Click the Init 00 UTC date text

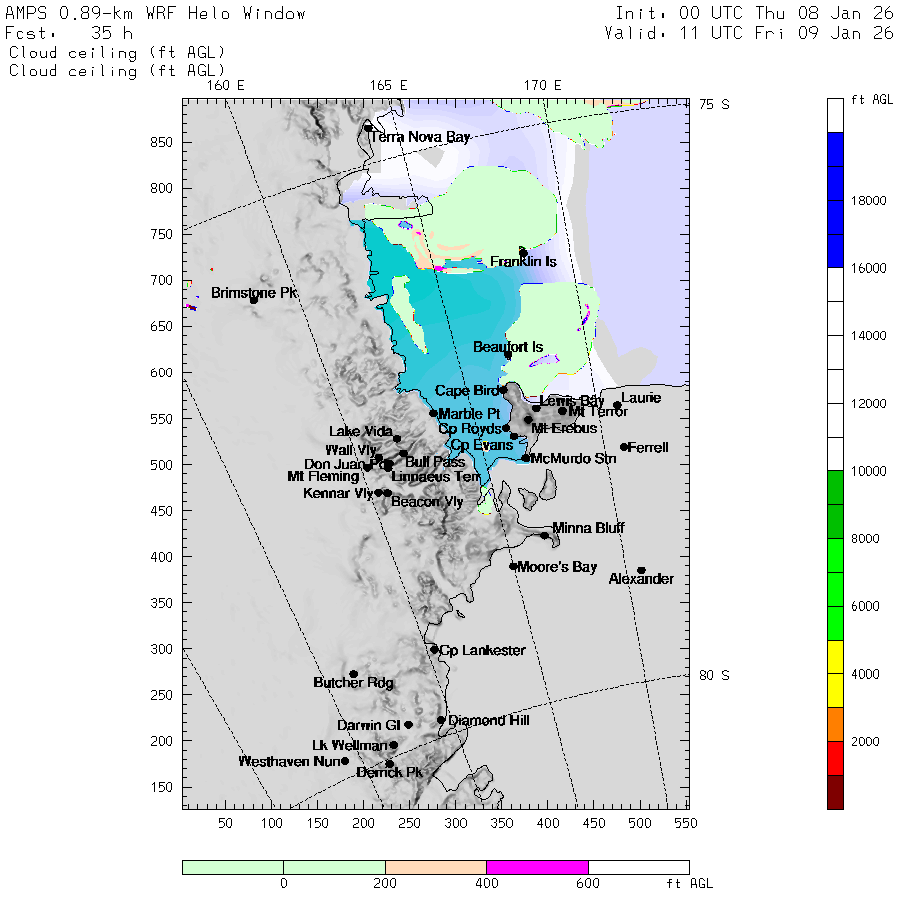click(754, 13)
